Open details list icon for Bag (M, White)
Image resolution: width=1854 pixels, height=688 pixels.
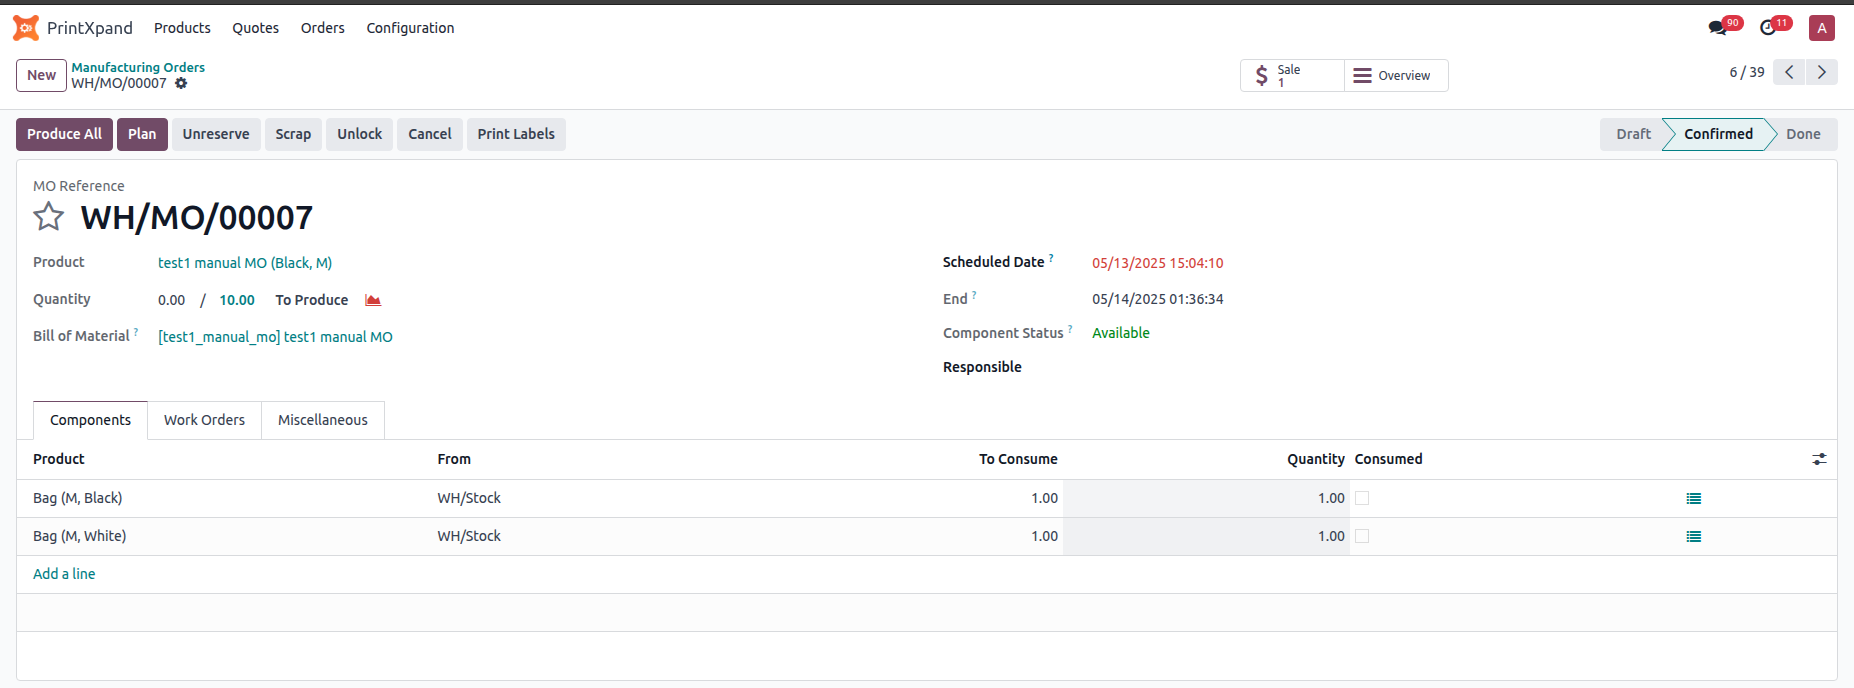(1693, 537)
